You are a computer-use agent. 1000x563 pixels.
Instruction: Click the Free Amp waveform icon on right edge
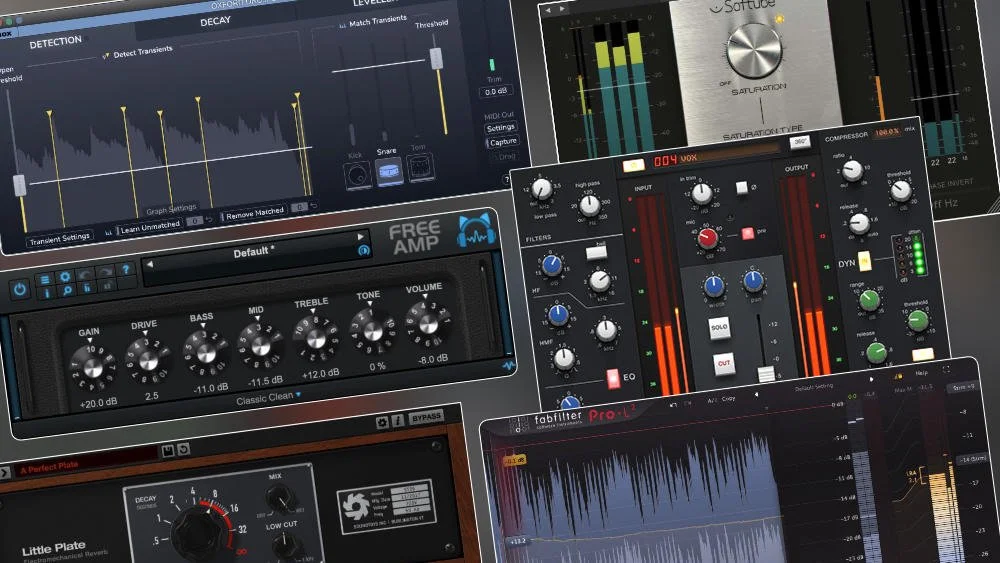[x=508, y=366]
